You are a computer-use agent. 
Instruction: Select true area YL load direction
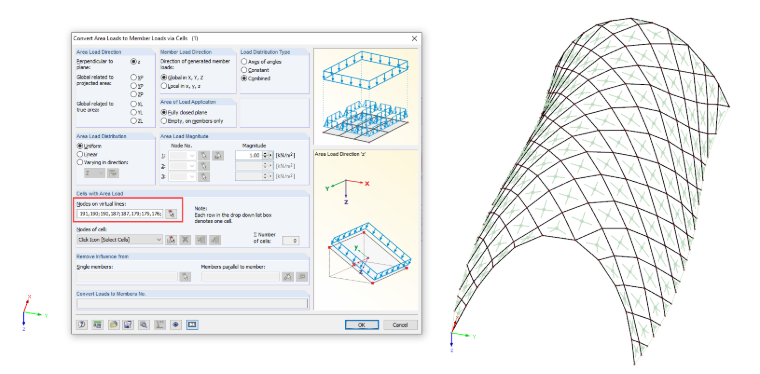point(134,112)
